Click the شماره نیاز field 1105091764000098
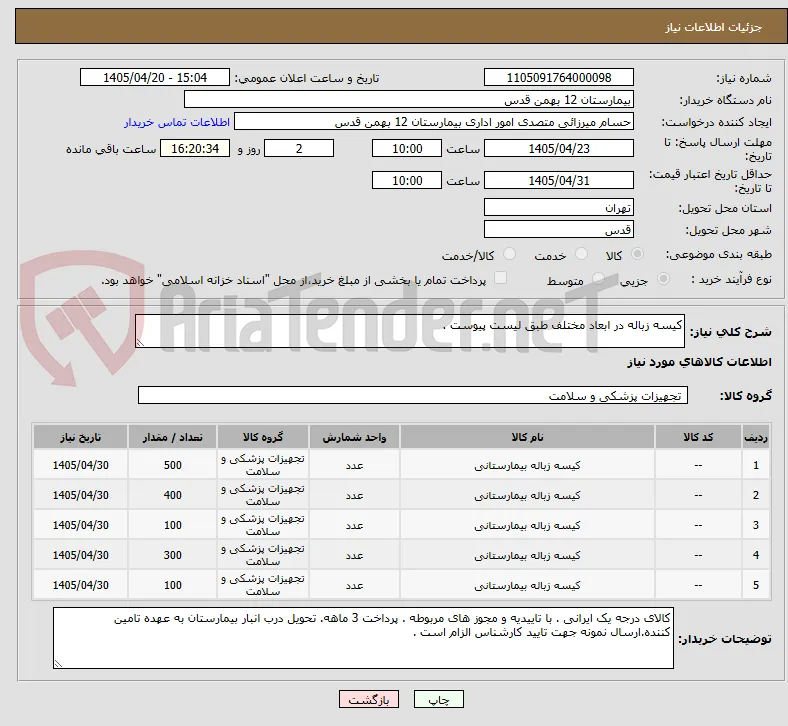 (x=558, y=77)
